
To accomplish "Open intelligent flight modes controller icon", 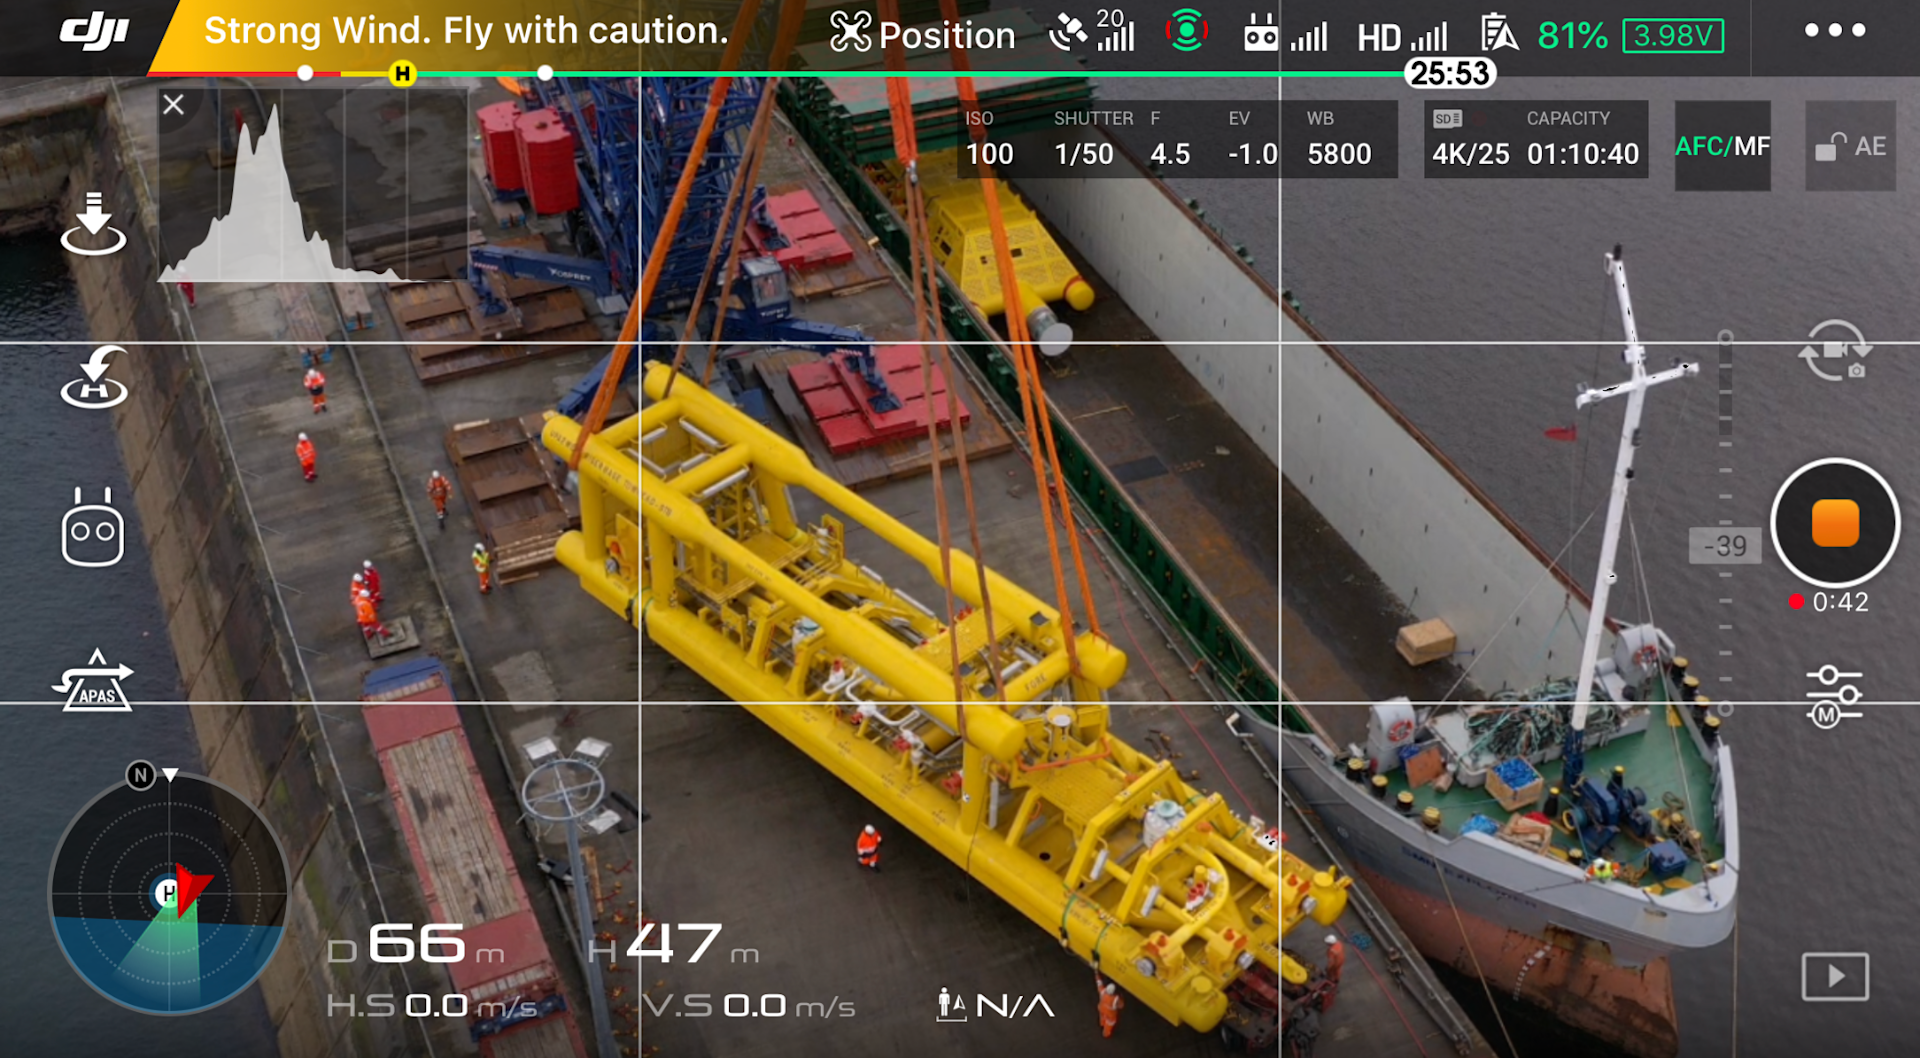I will point(93,527).
